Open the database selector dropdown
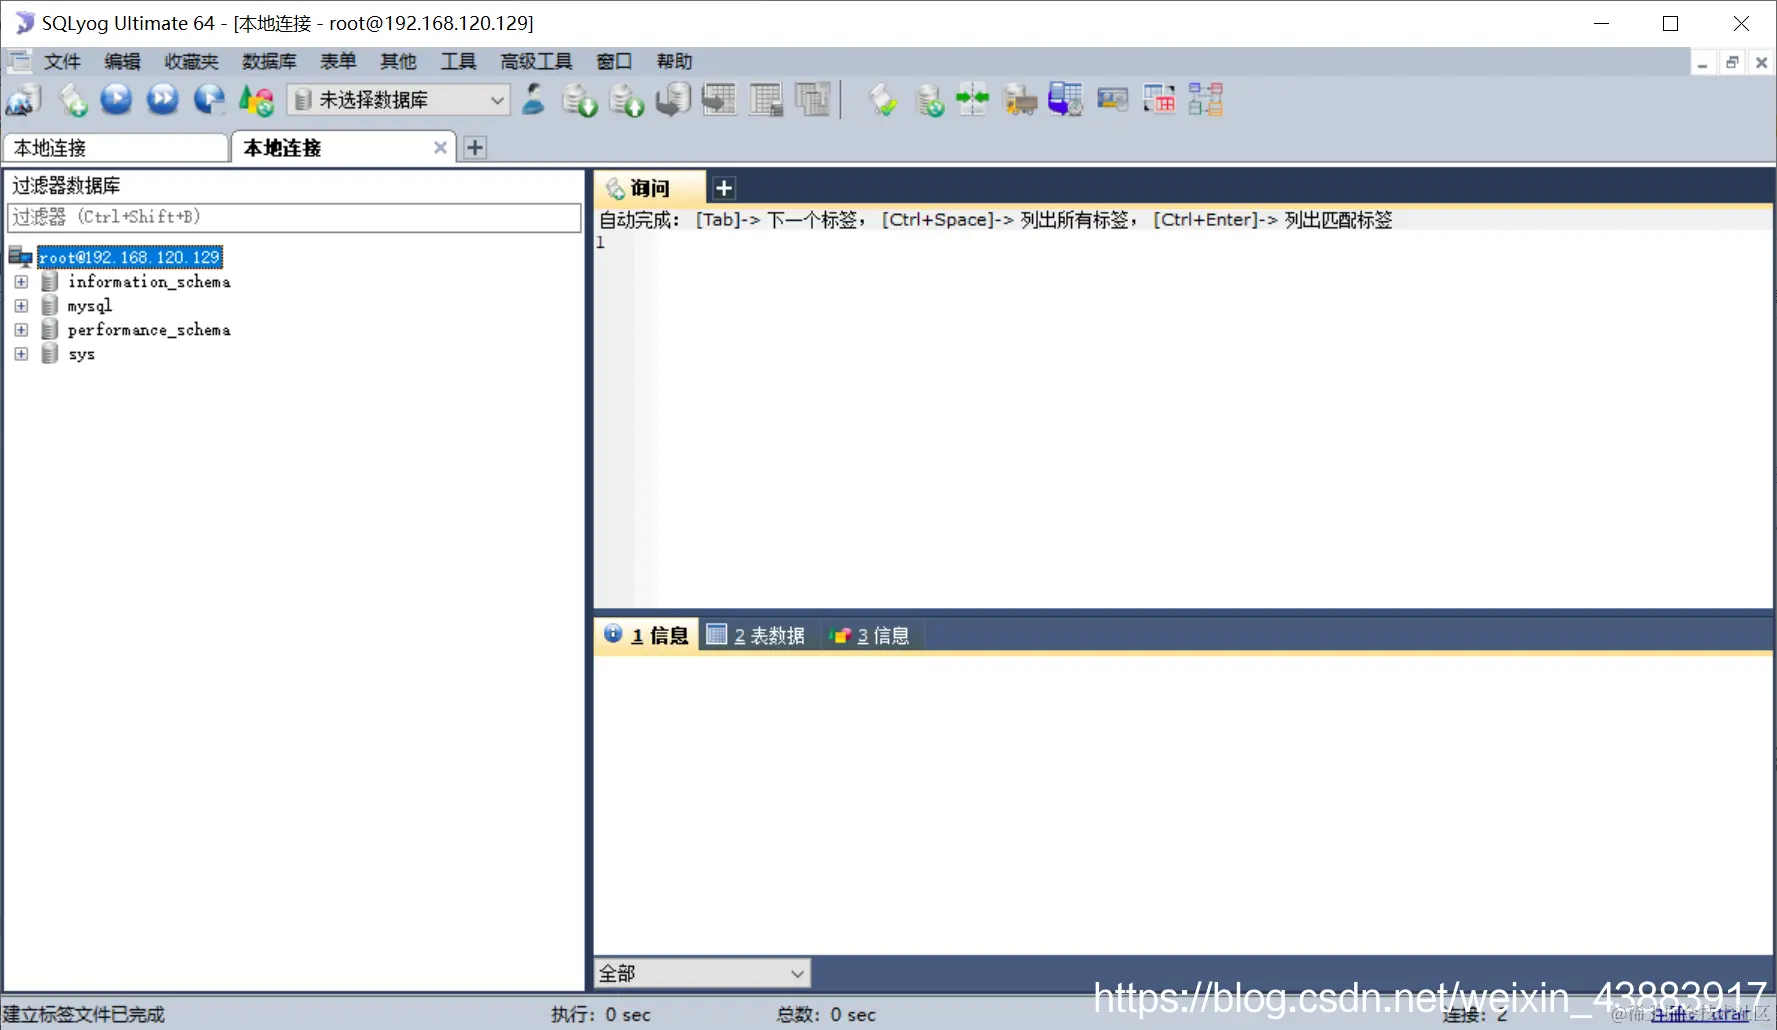Image resolution: width=1777 pixels, height=1030 pixels. click(x=398, y=100)
